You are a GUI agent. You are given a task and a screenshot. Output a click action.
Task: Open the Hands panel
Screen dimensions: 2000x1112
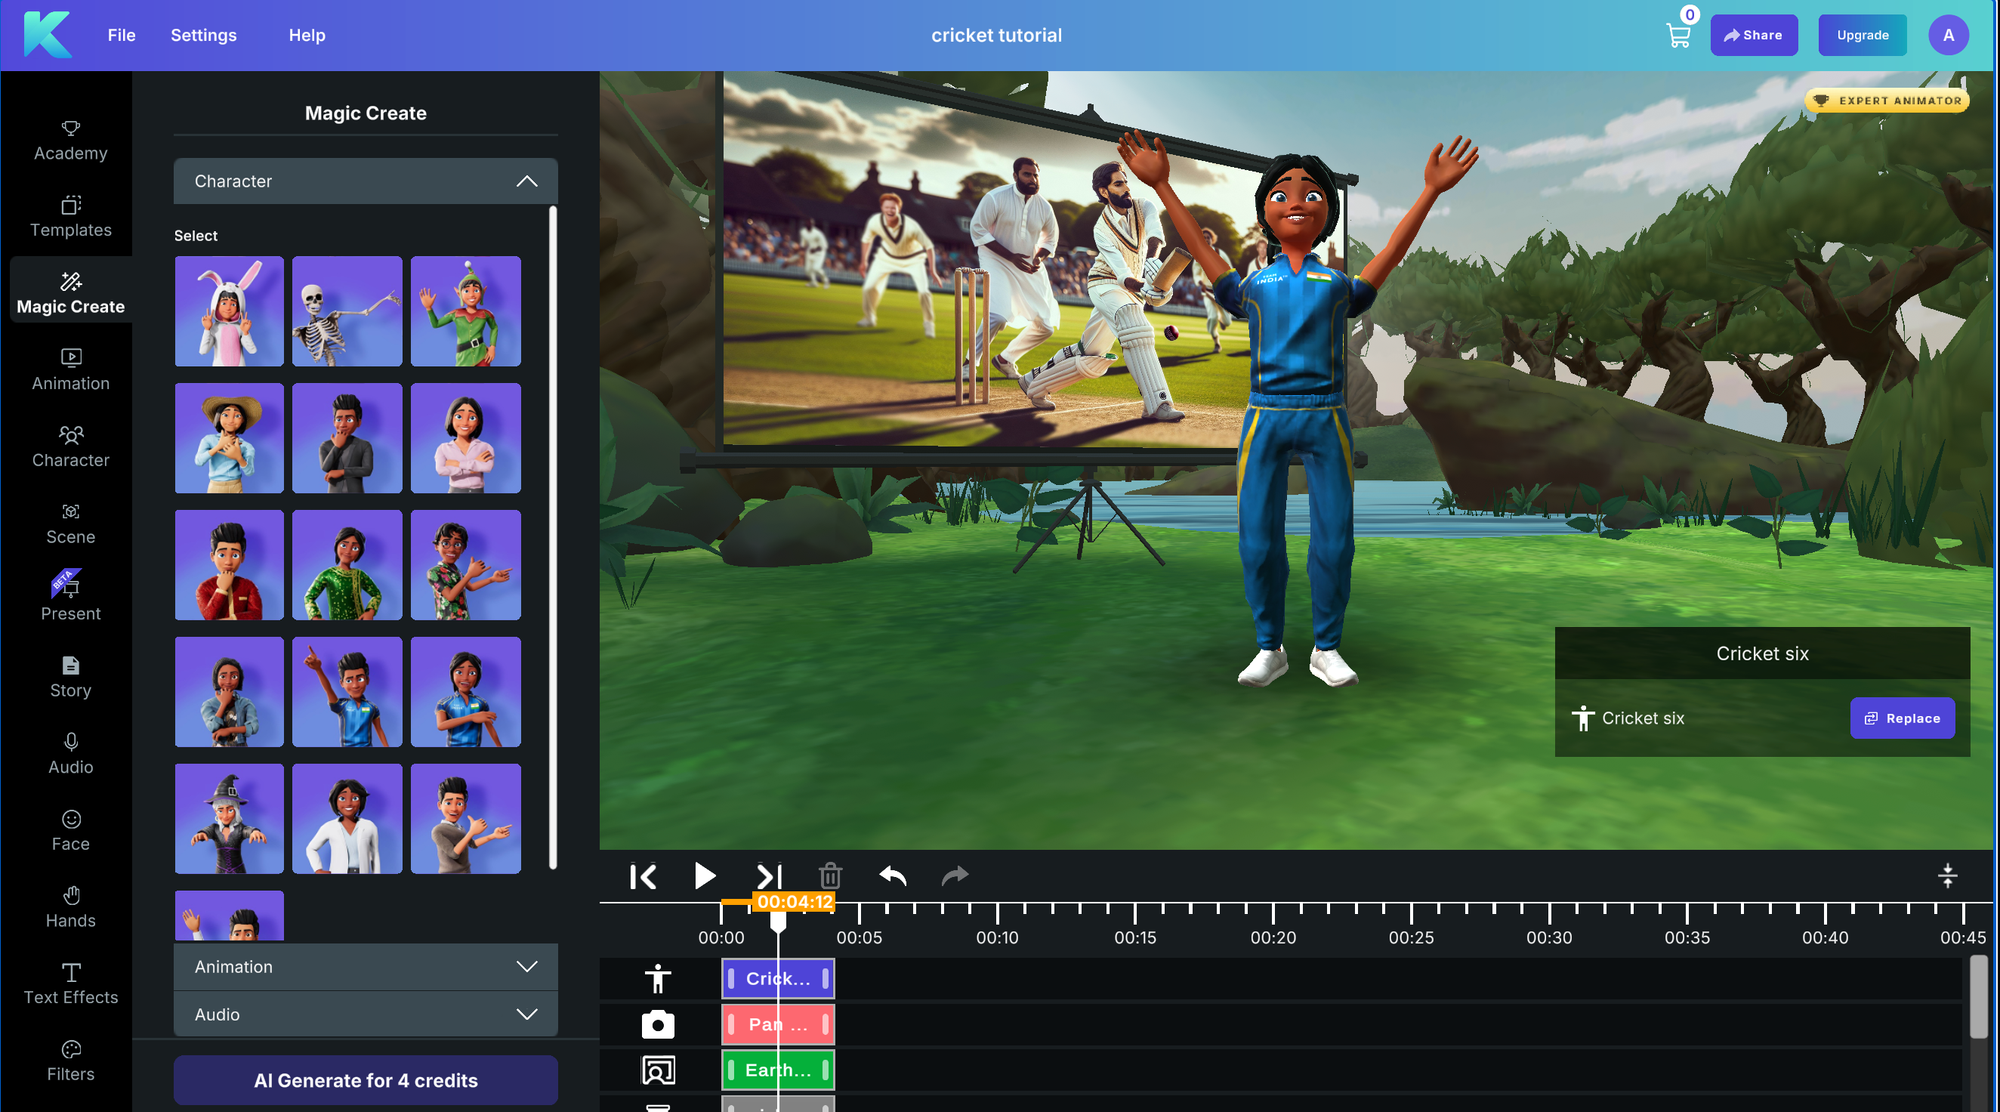70,906
